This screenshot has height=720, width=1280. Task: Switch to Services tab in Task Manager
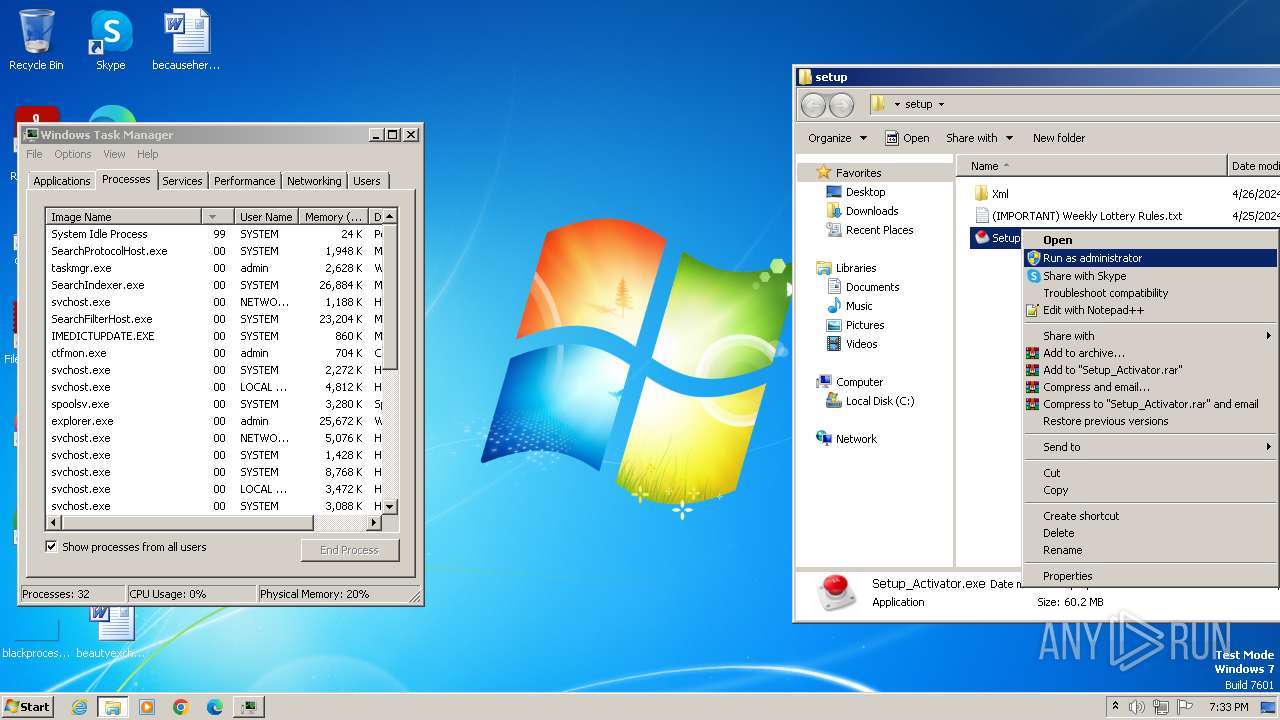coord(182,181)
